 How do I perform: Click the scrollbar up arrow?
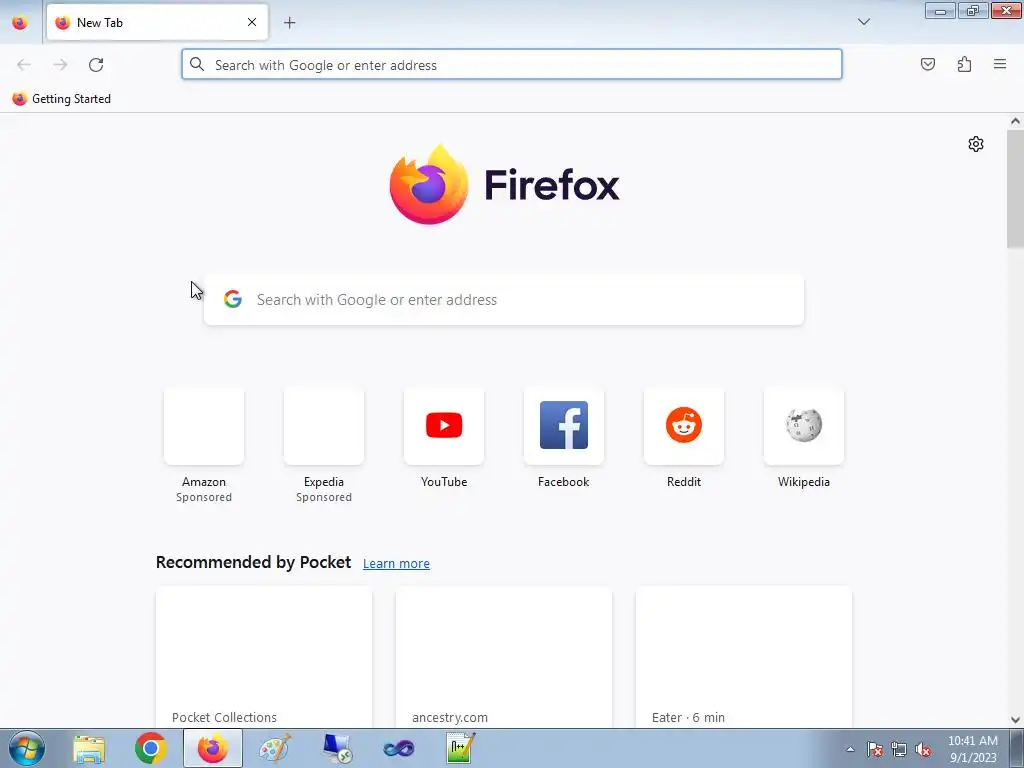(1015, 121)
